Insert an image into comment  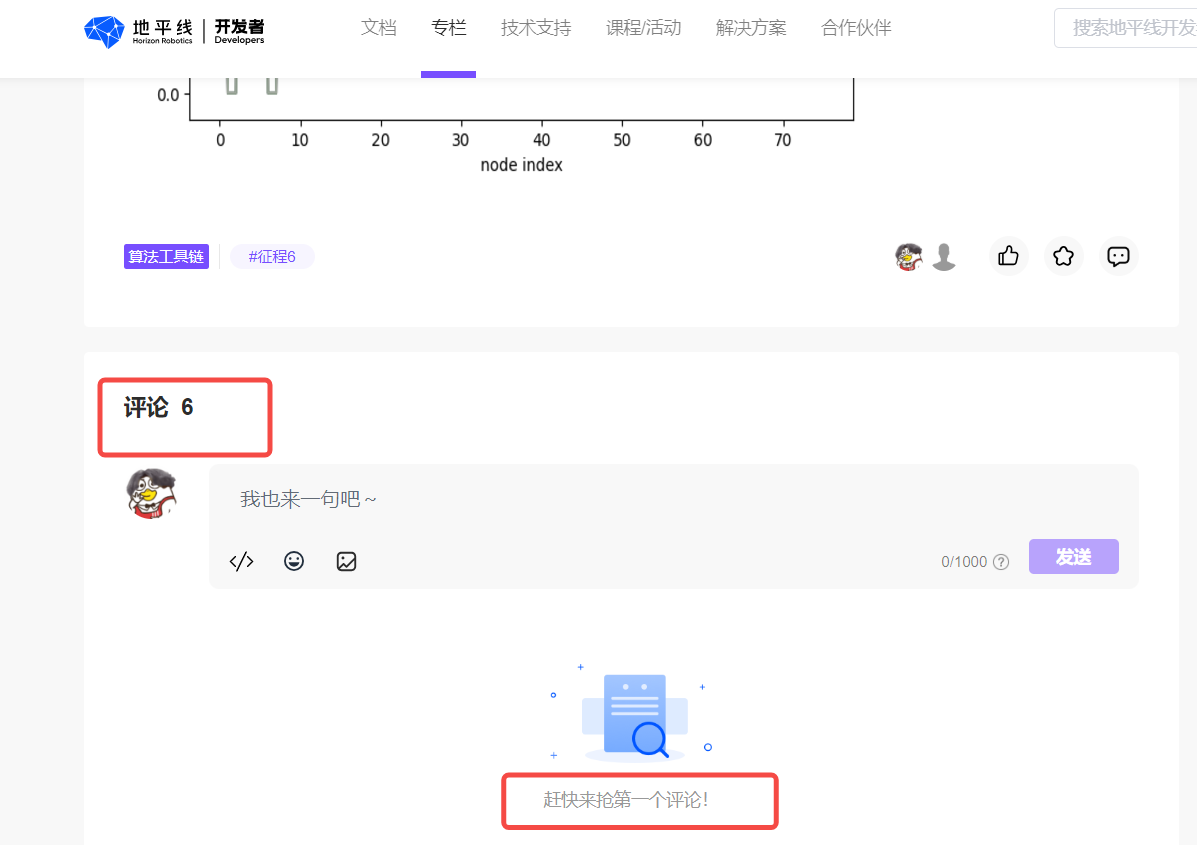click(x=346, y=561)
